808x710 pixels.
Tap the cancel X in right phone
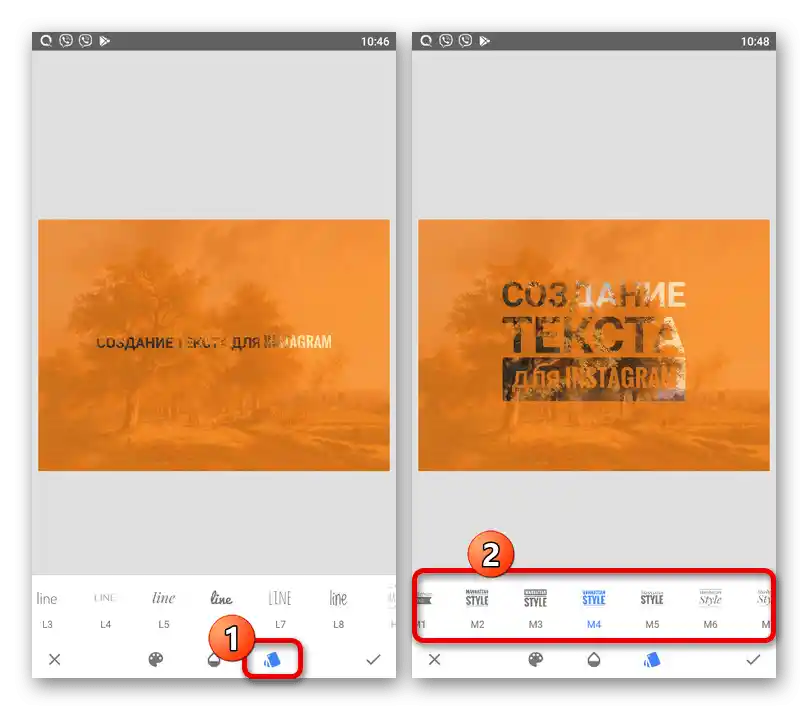pos(434,660)
